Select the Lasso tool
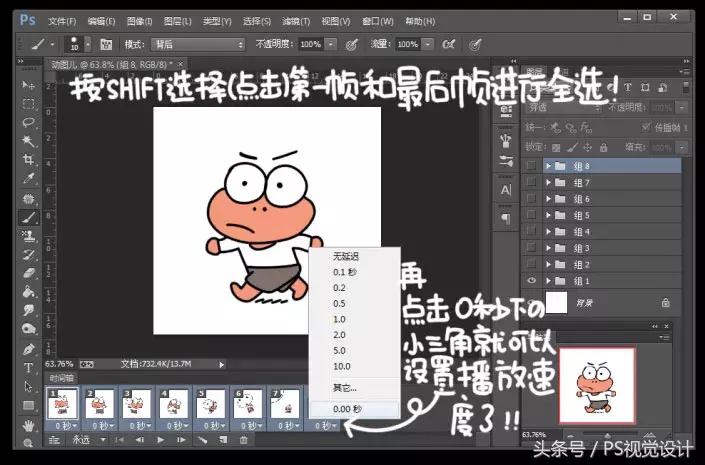This screenshot has height=465, width=705. pyautogui.click(x=29, y=122)
